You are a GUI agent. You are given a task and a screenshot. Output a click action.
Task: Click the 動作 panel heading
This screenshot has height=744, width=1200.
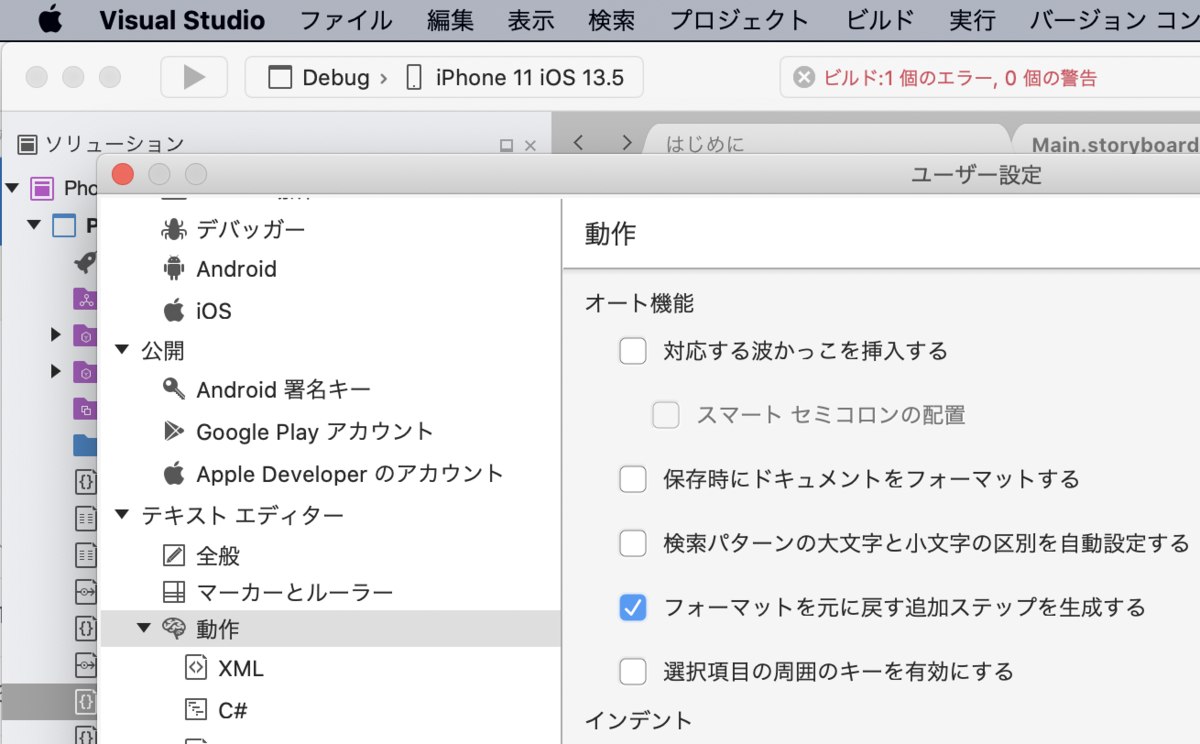coord(610,234)
